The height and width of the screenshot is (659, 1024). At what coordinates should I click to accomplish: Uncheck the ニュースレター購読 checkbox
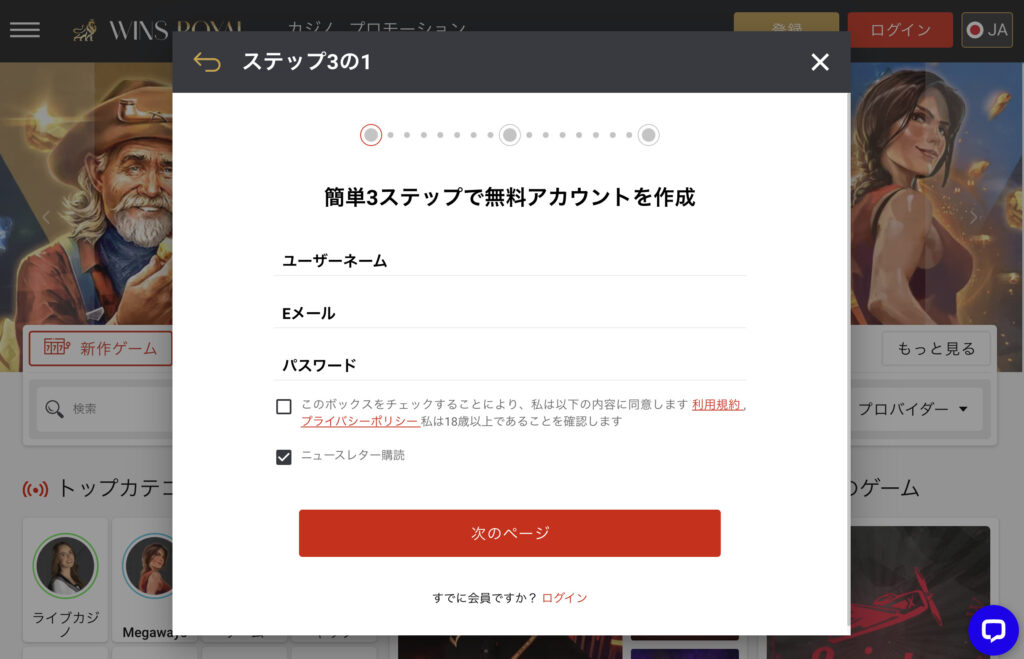tap(283, 457)
